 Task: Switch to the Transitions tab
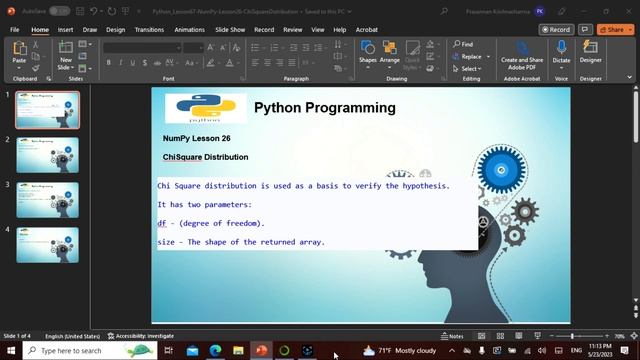(x=149, y=29)
